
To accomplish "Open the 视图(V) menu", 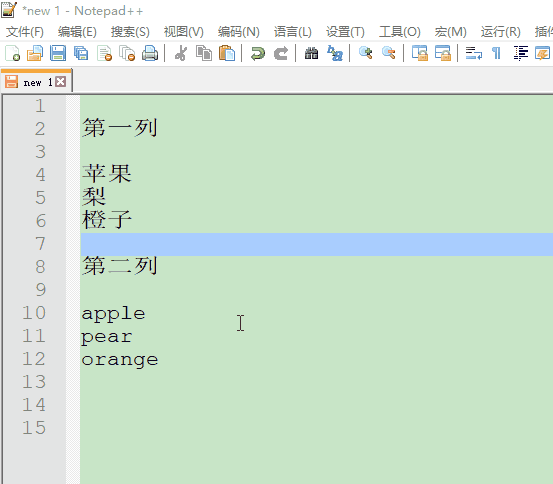I will click(x=184, y=32).
